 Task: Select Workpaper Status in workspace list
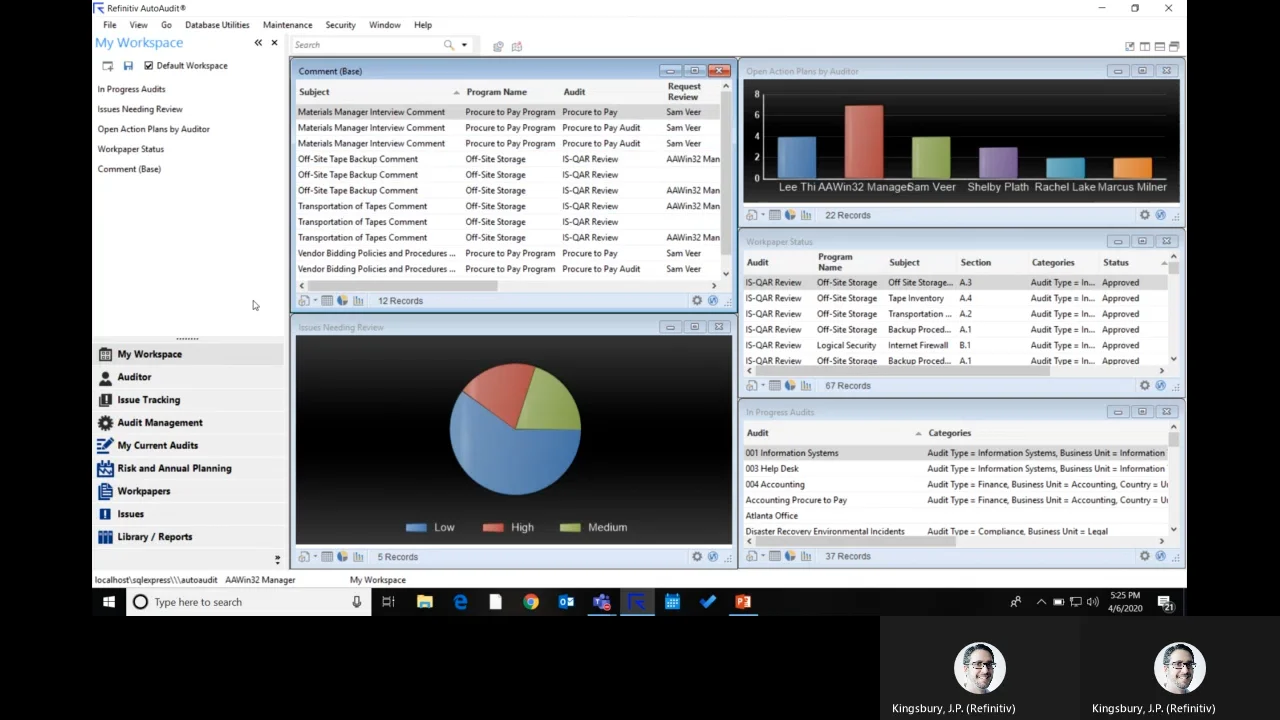click(x=131, y=149)
